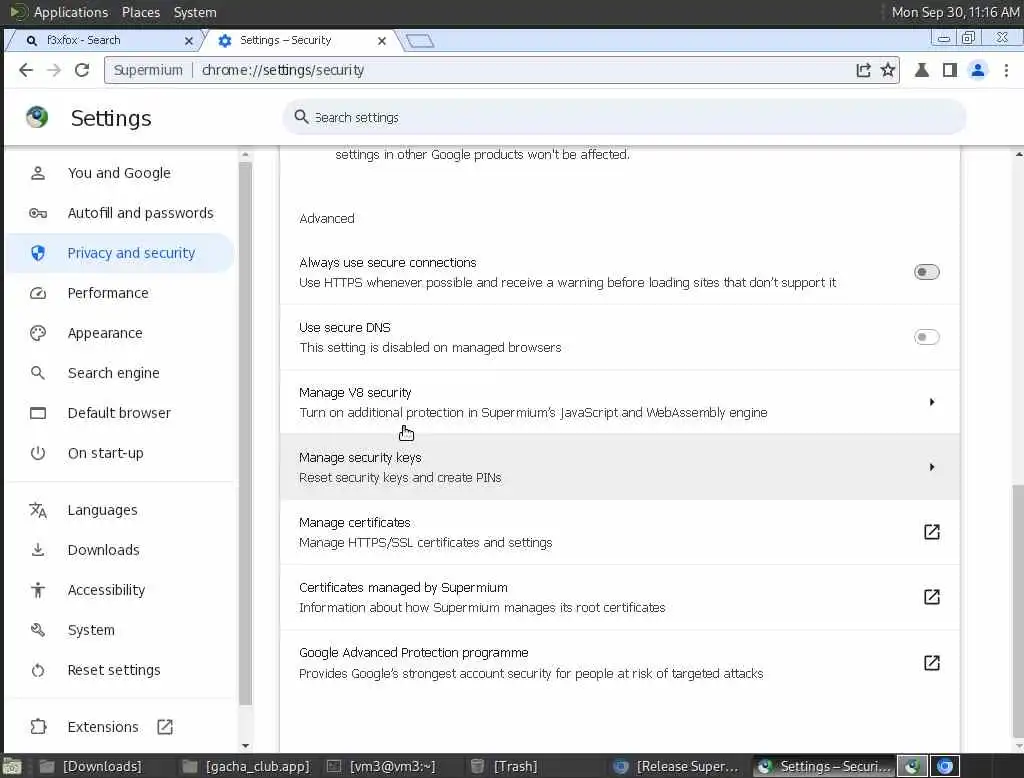Open the Applications menu in top panel
The width and height of the screenshot is (1024, 778).
click(71, 12)
